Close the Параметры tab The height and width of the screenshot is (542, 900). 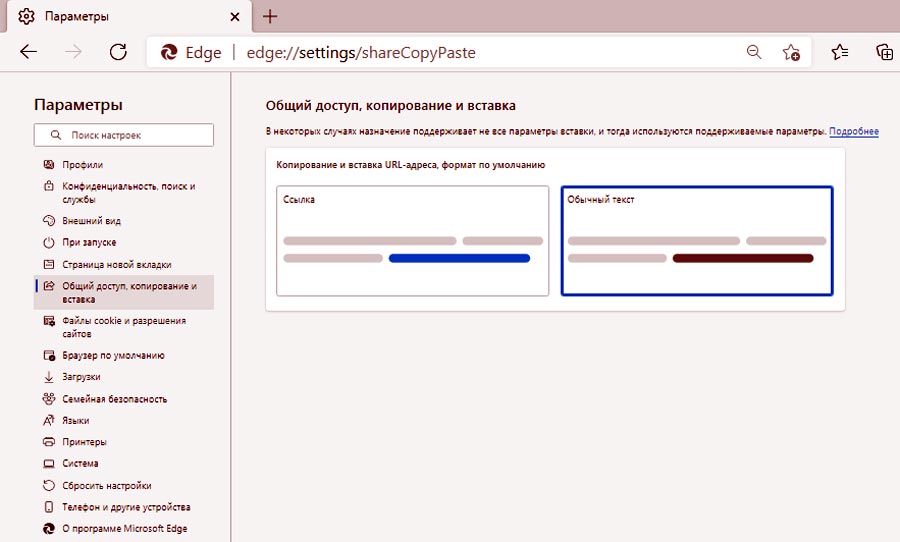tap(235, 17)
